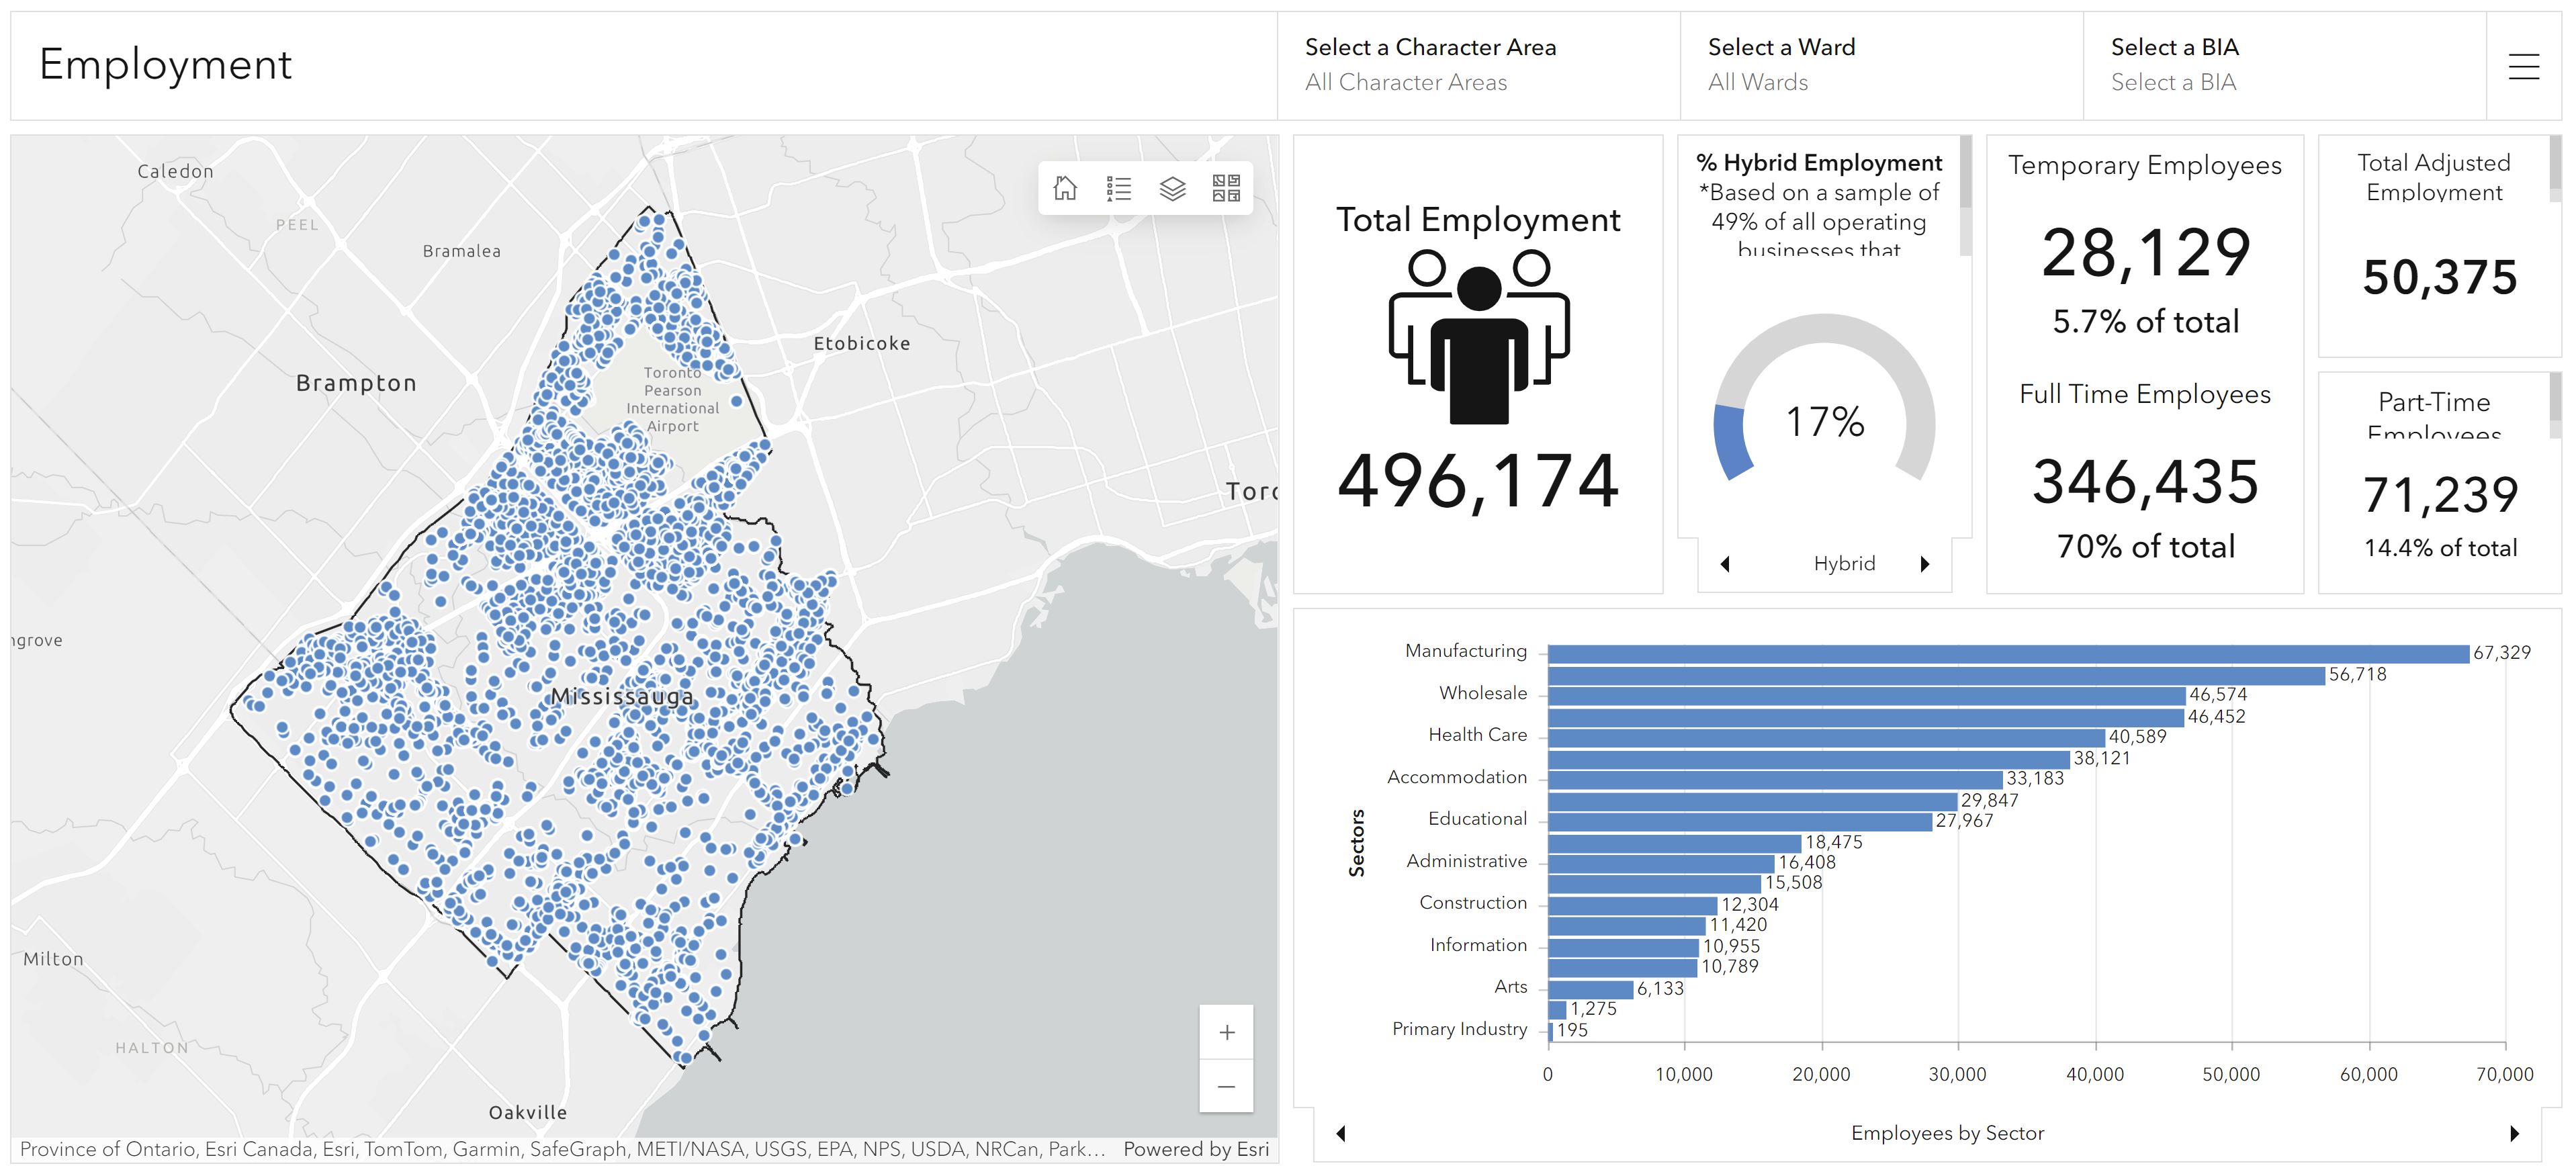Image resolution: width=2576 pixels, height=1176 pixels.
Task: Click the map Home extent icon
Action: 1065,188
